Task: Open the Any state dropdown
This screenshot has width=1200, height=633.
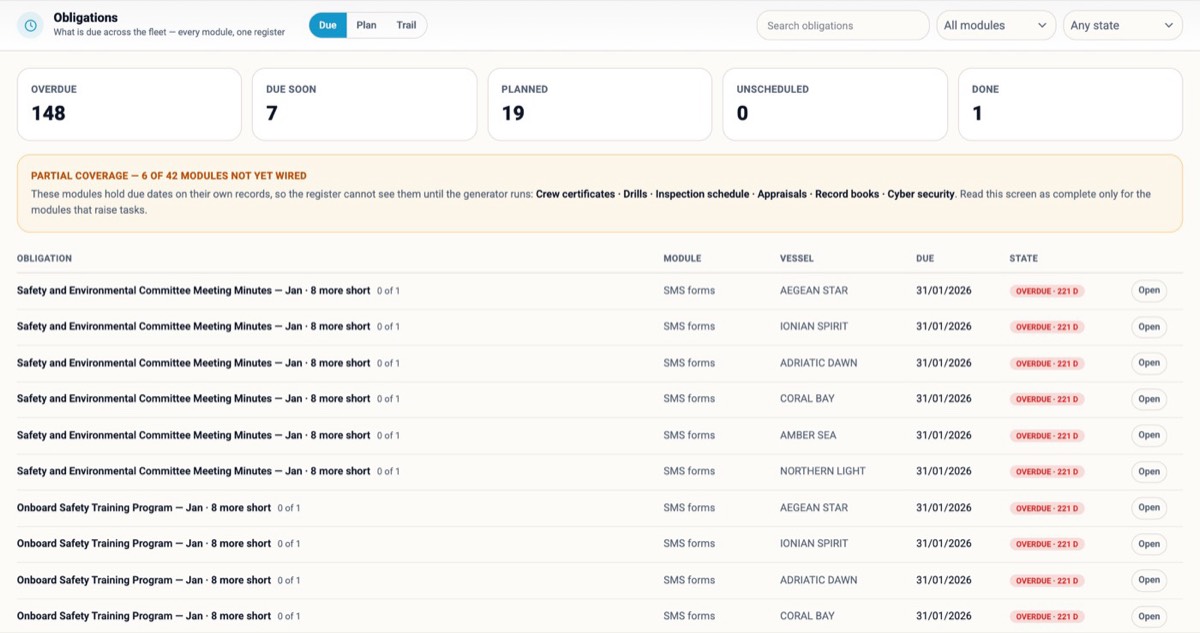Action: (1123, 25)
